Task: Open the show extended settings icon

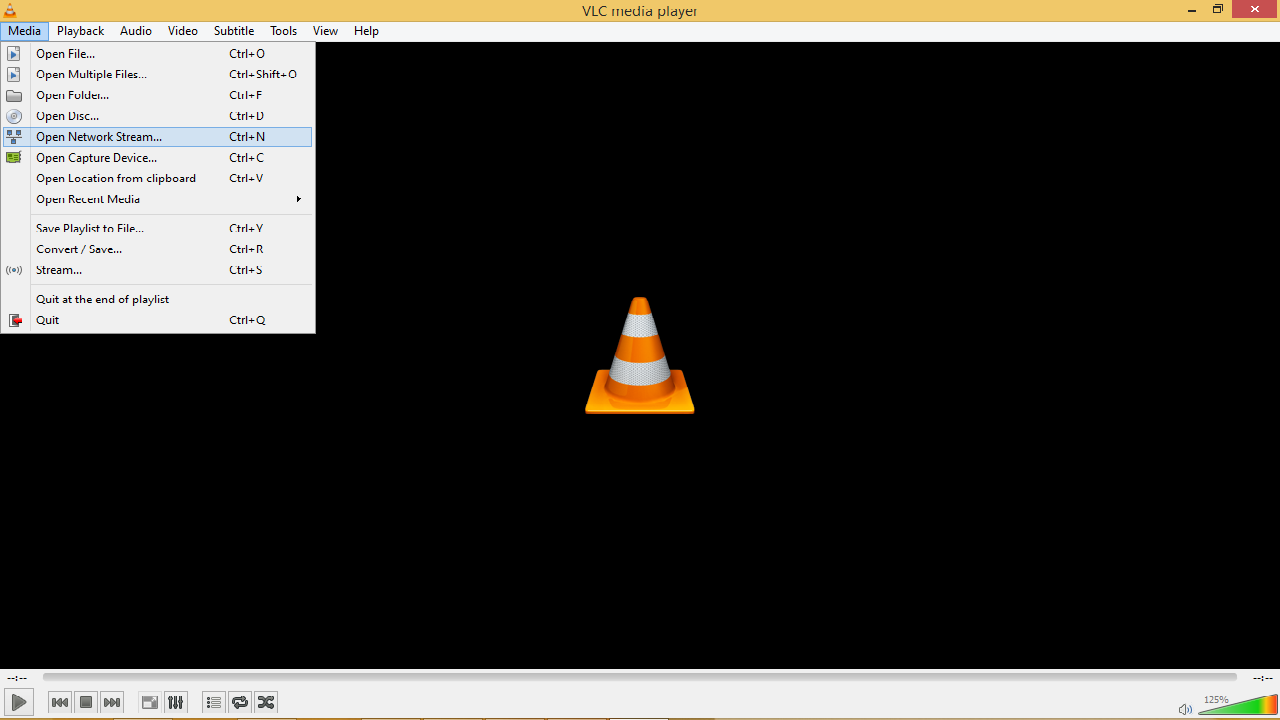Action: tap(175, 702)
